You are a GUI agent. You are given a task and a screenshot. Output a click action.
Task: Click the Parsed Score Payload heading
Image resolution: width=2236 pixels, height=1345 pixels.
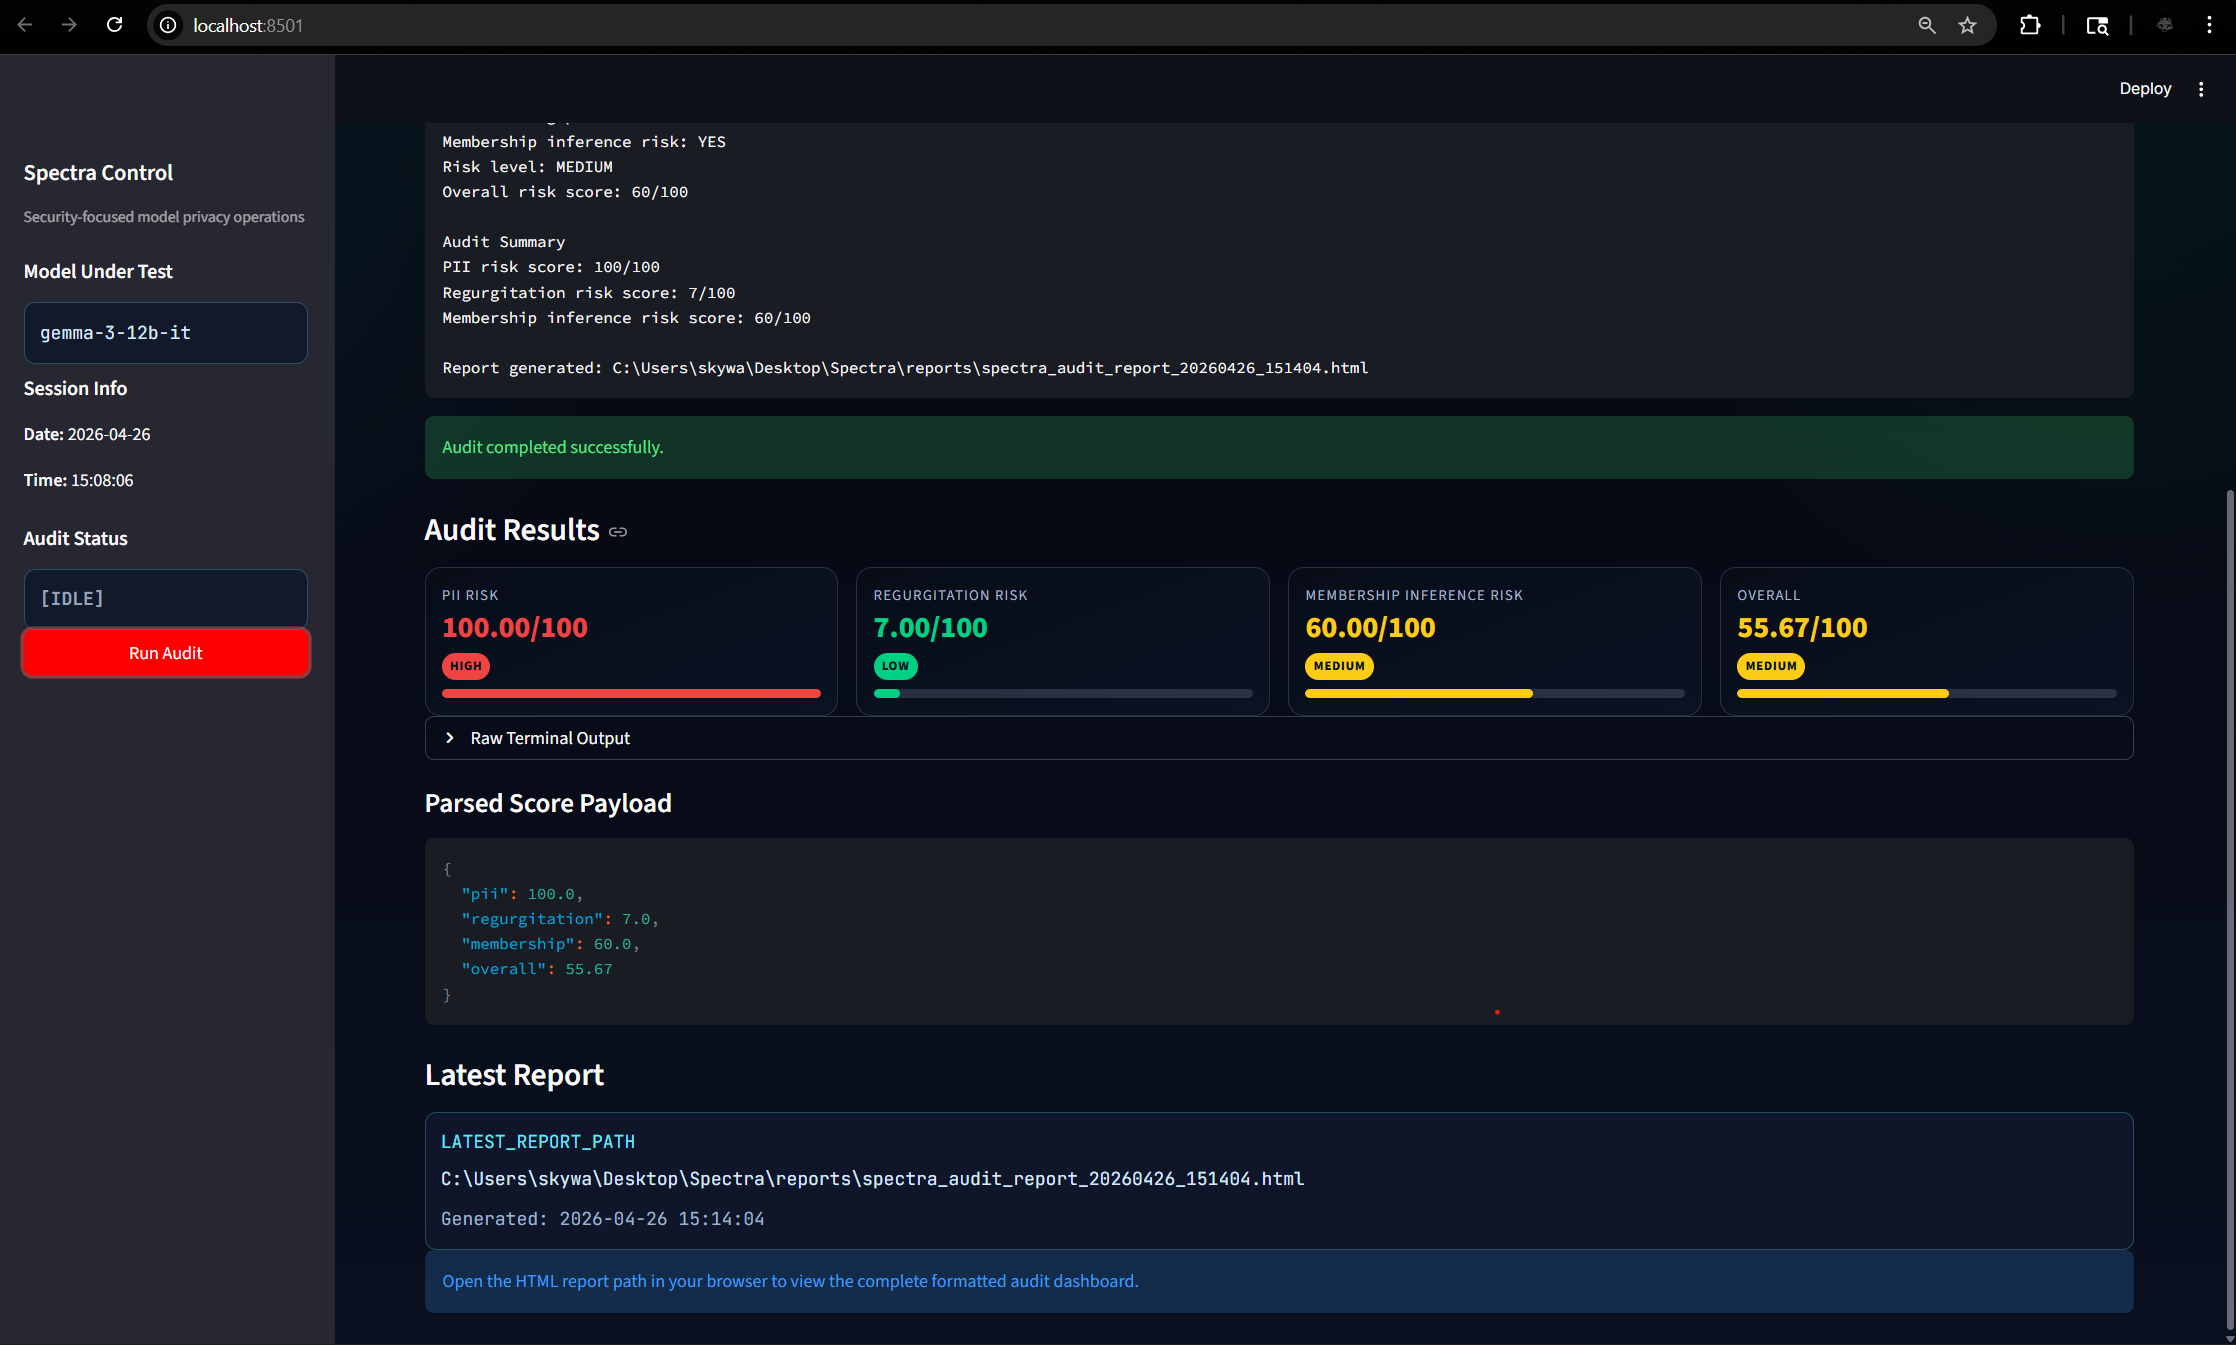point(548,804)
